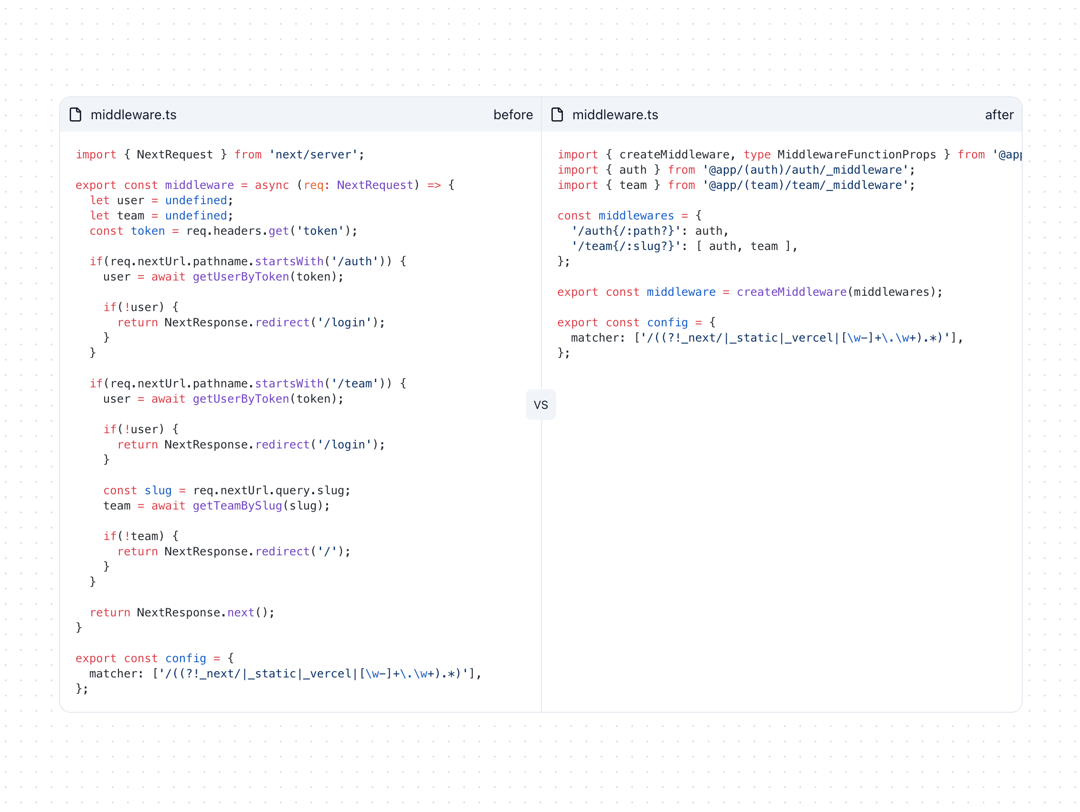Click the NextResponse.redirect('/') return line
This screenshot has width=1080, height=812.
(x=233, y=552)
